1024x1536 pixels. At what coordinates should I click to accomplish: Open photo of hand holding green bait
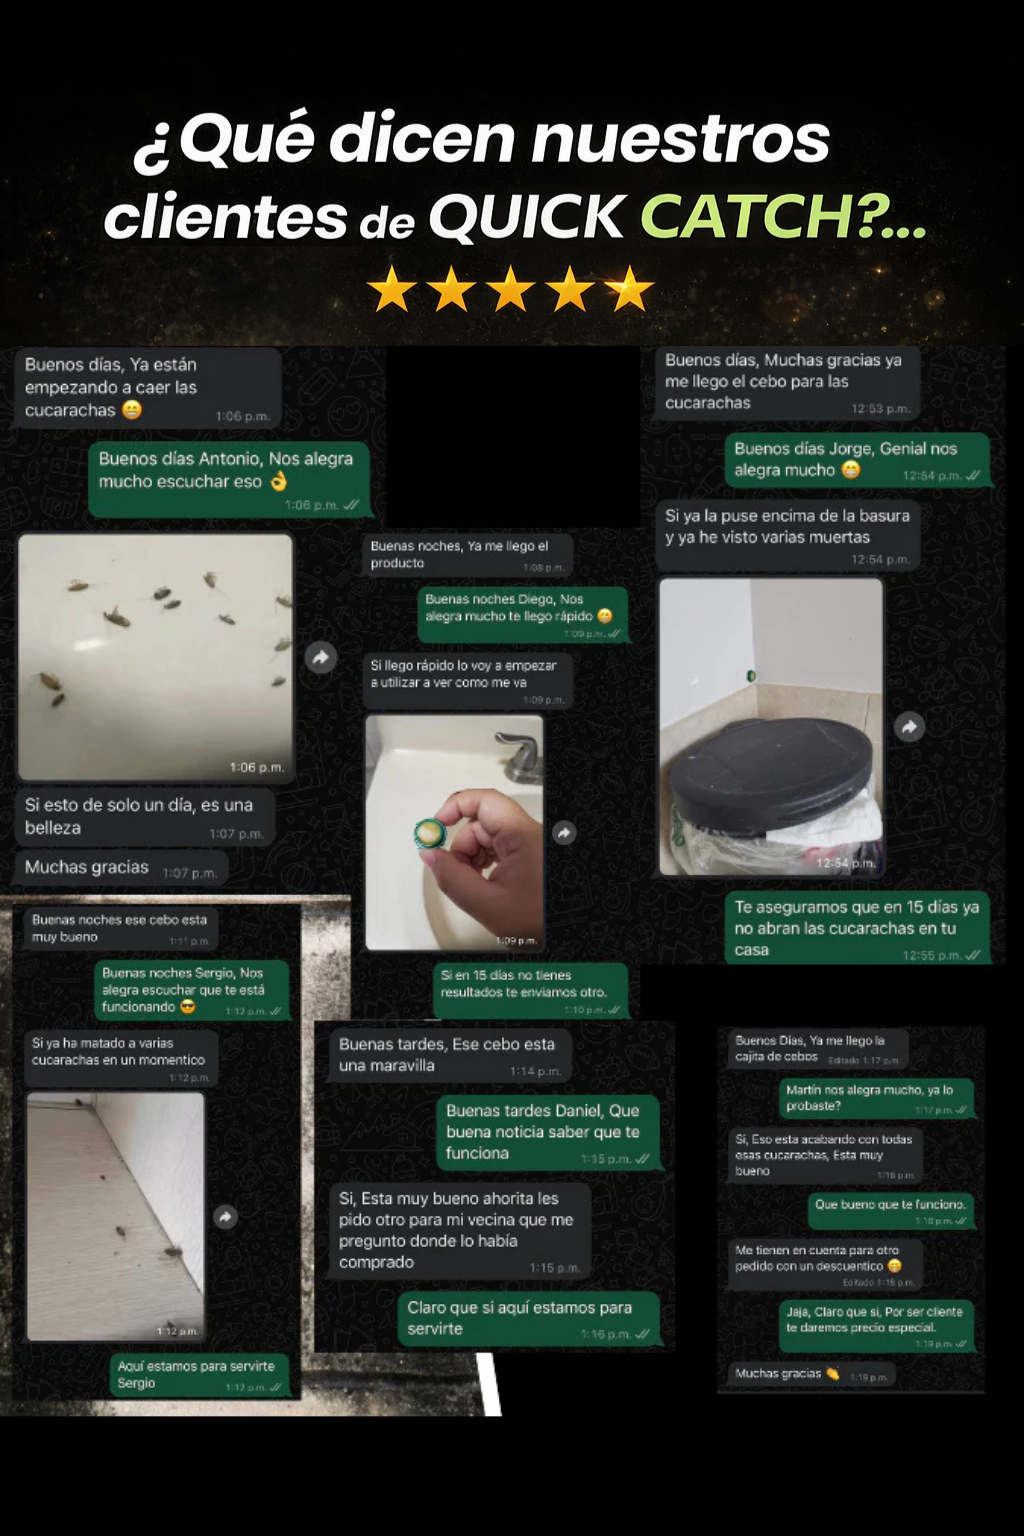[455, 832]
